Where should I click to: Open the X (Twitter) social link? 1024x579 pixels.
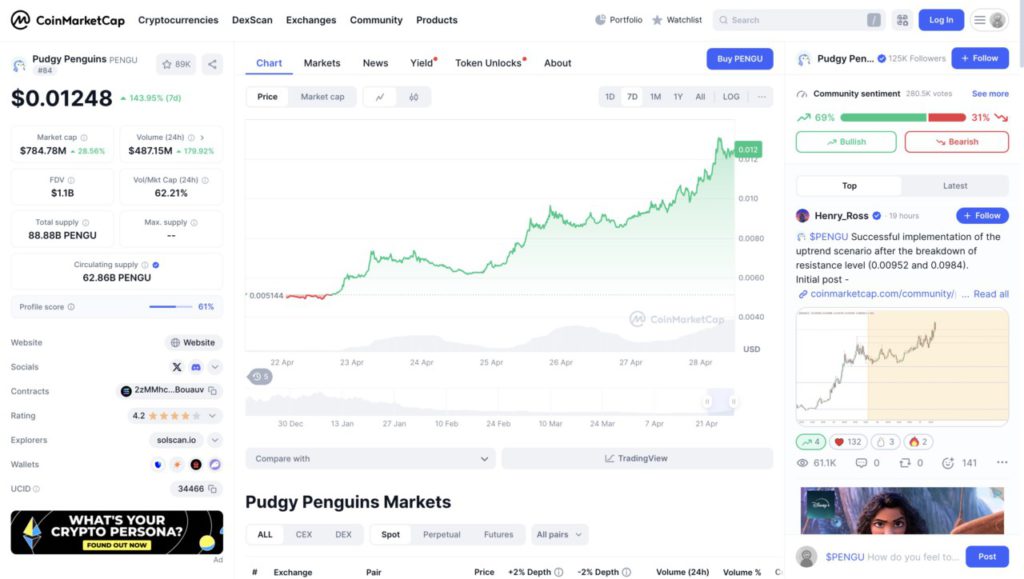pos(177,367)
